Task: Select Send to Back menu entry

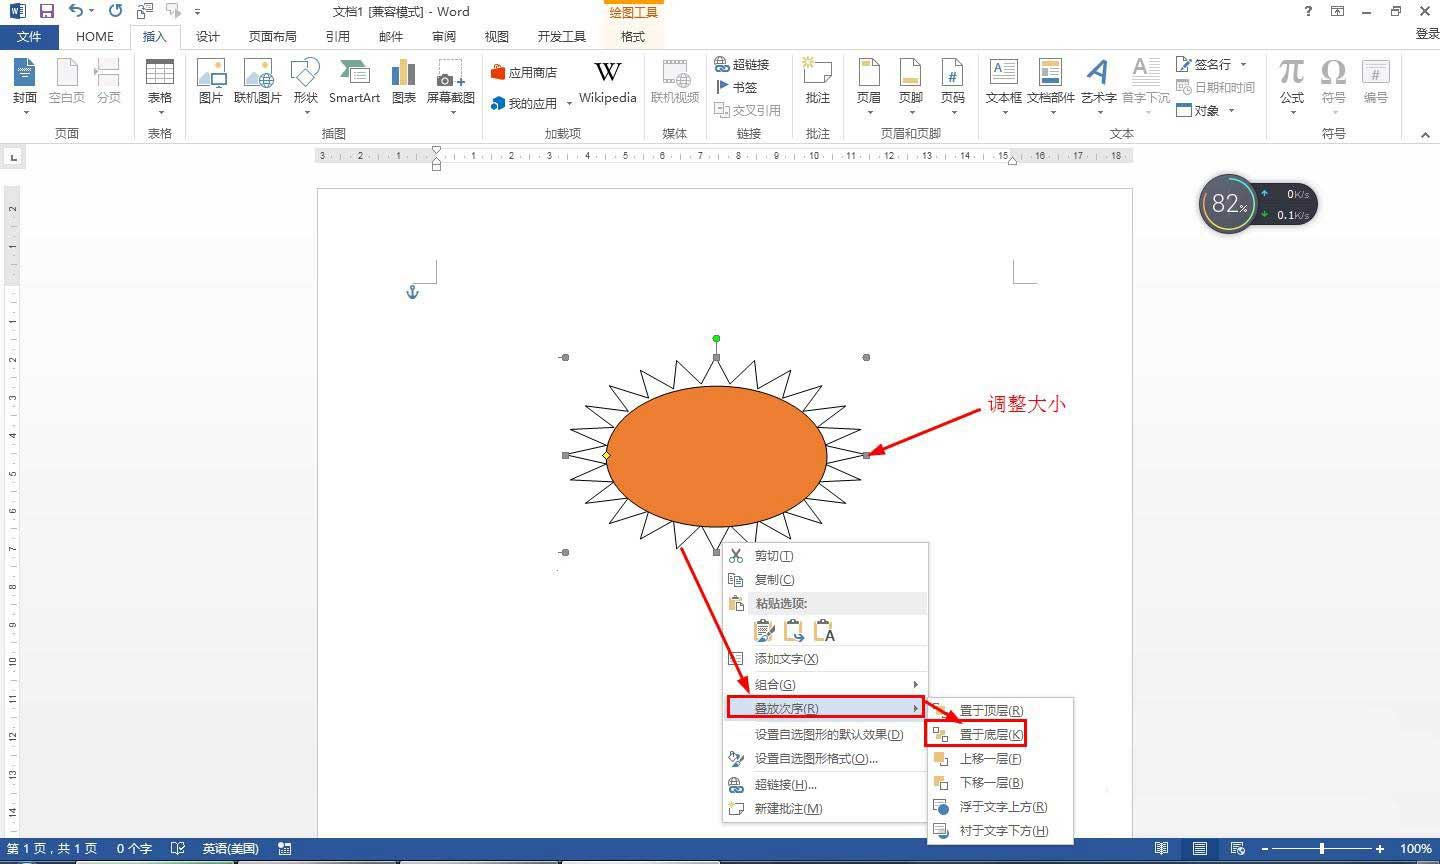Action: tap(990, 735)
